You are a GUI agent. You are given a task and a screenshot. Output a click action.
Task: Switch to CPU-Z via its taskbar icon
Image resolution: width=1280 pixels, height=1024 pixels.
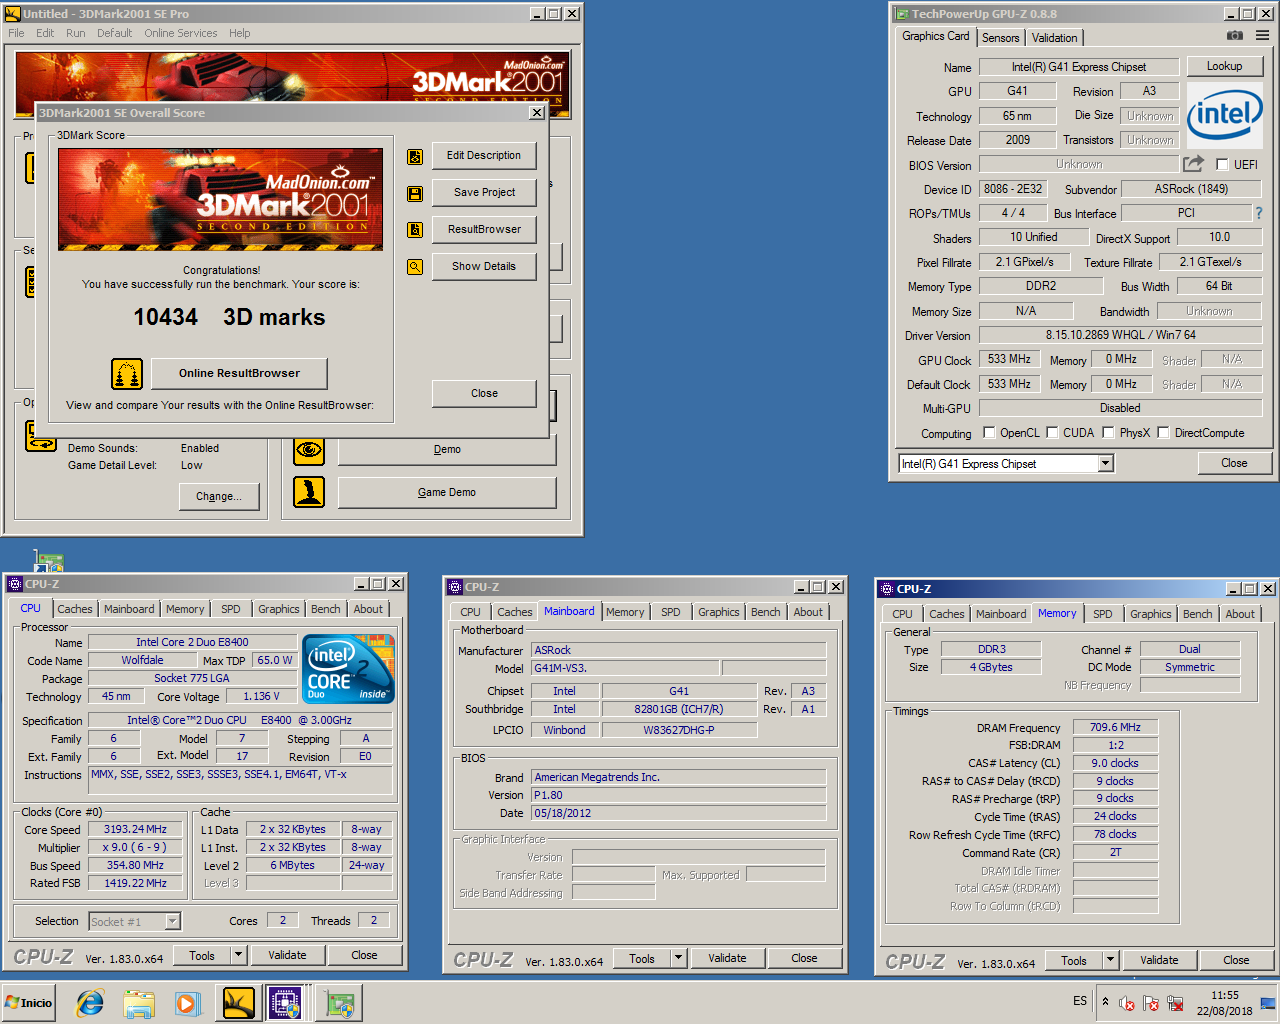pos(285,1003)
